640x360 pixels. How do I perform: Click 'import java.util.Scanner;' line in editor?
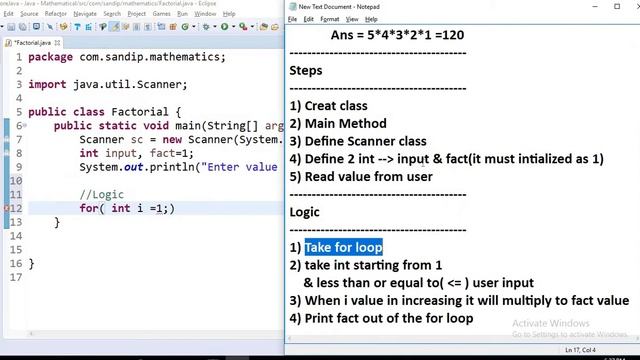108,84
